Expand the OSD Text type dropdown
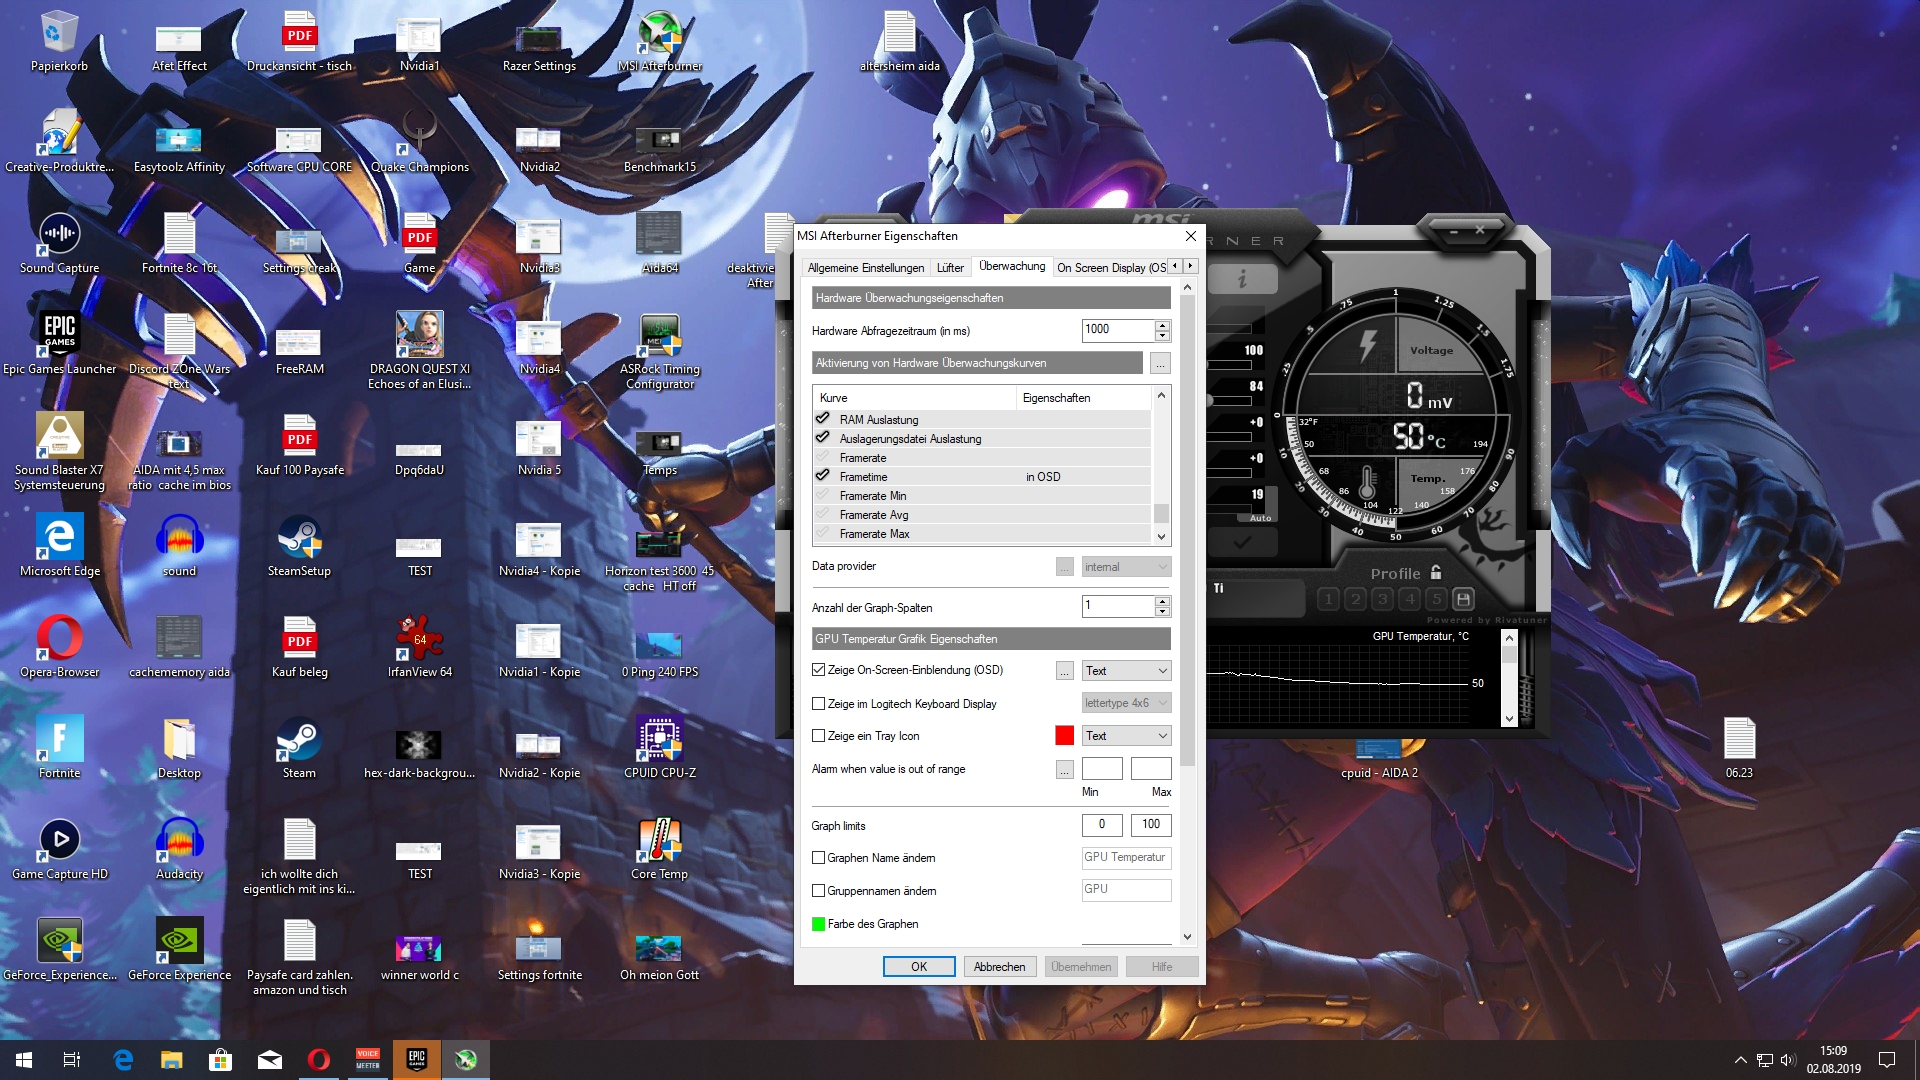Image resolution: width=1920 pixels, height=1080 pixels. point(1126,671)
